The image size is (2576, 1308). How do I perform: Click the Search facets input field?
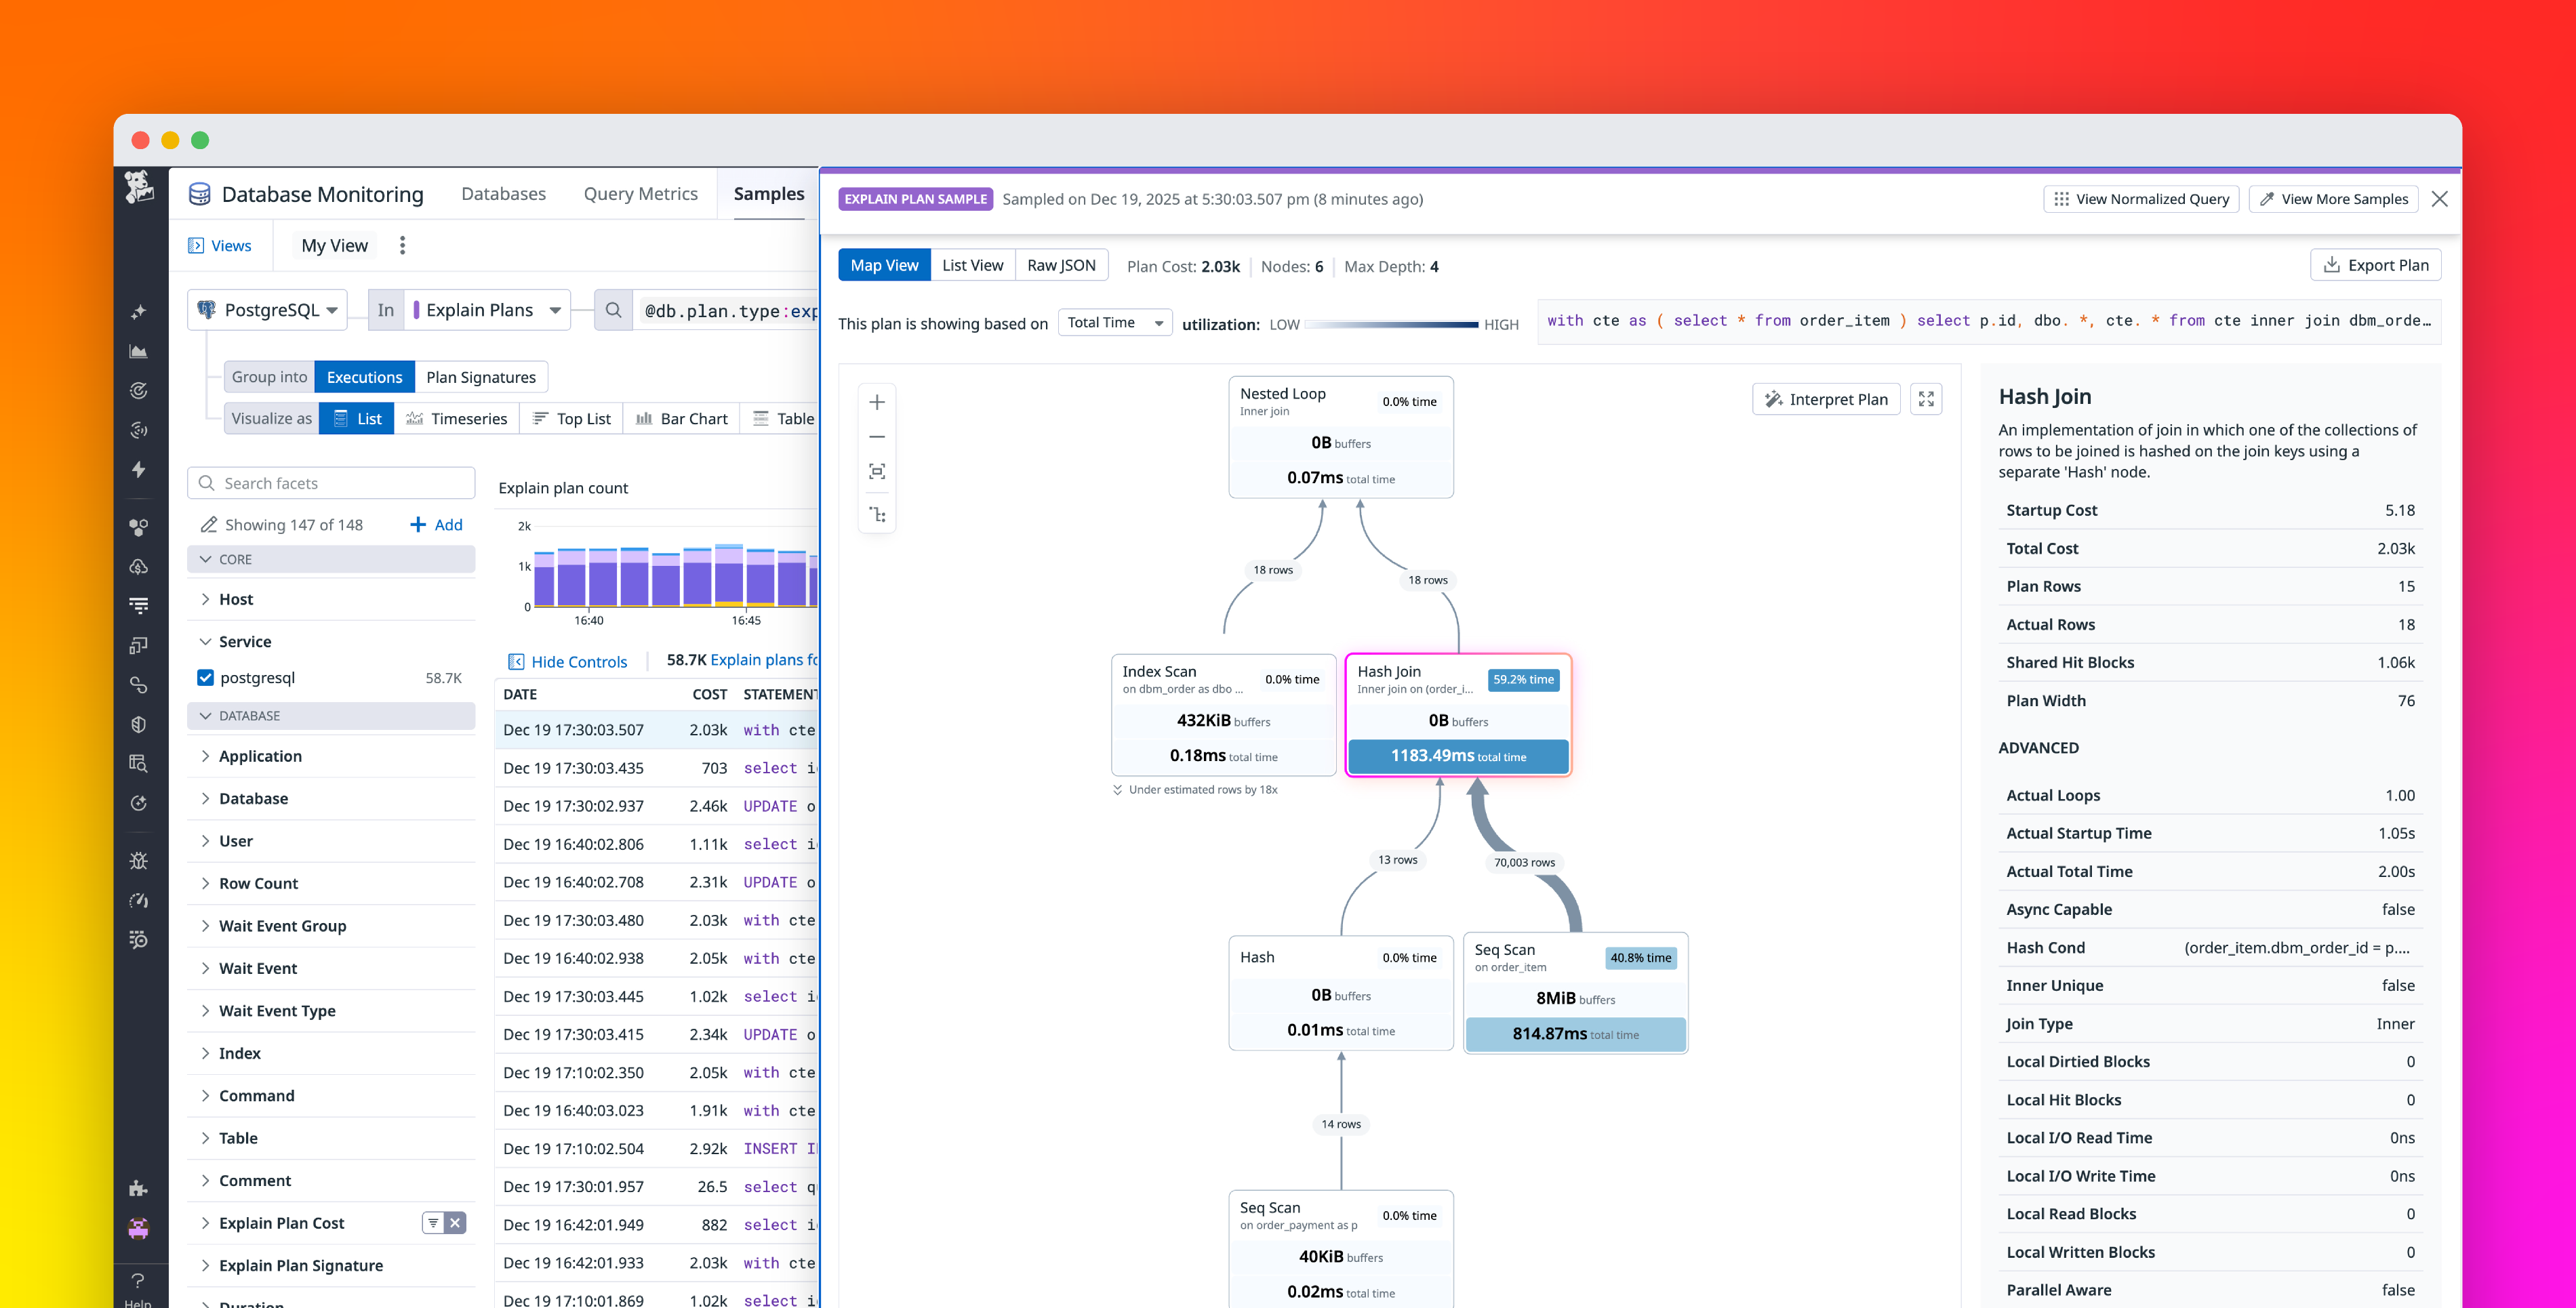click(x=330, y=482)
